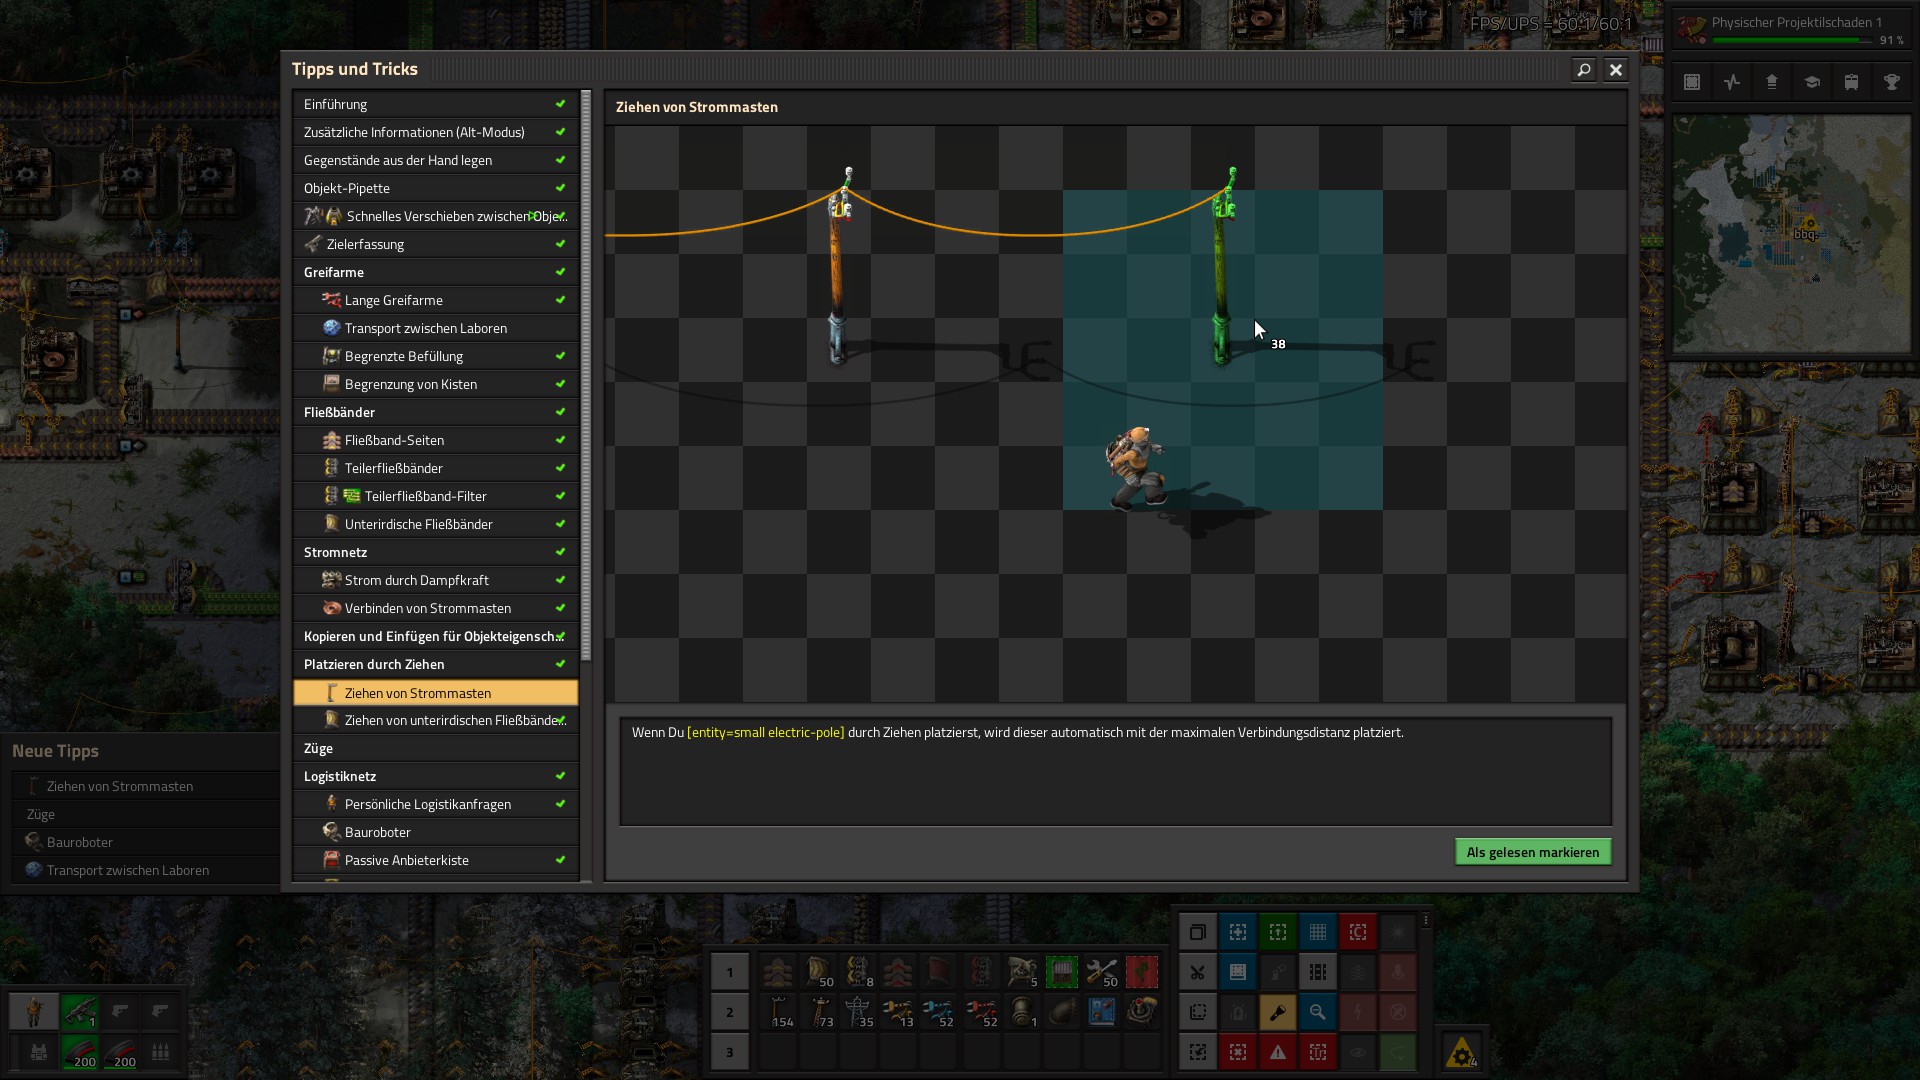Select the copy tool icon
The image size is (1920, 1080).
click(1198, 932)
